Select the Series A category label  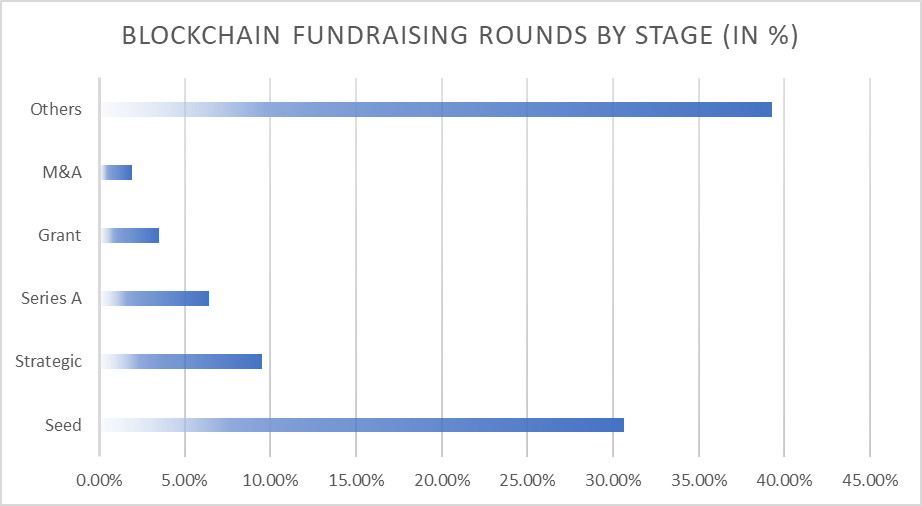coord(51,298)
